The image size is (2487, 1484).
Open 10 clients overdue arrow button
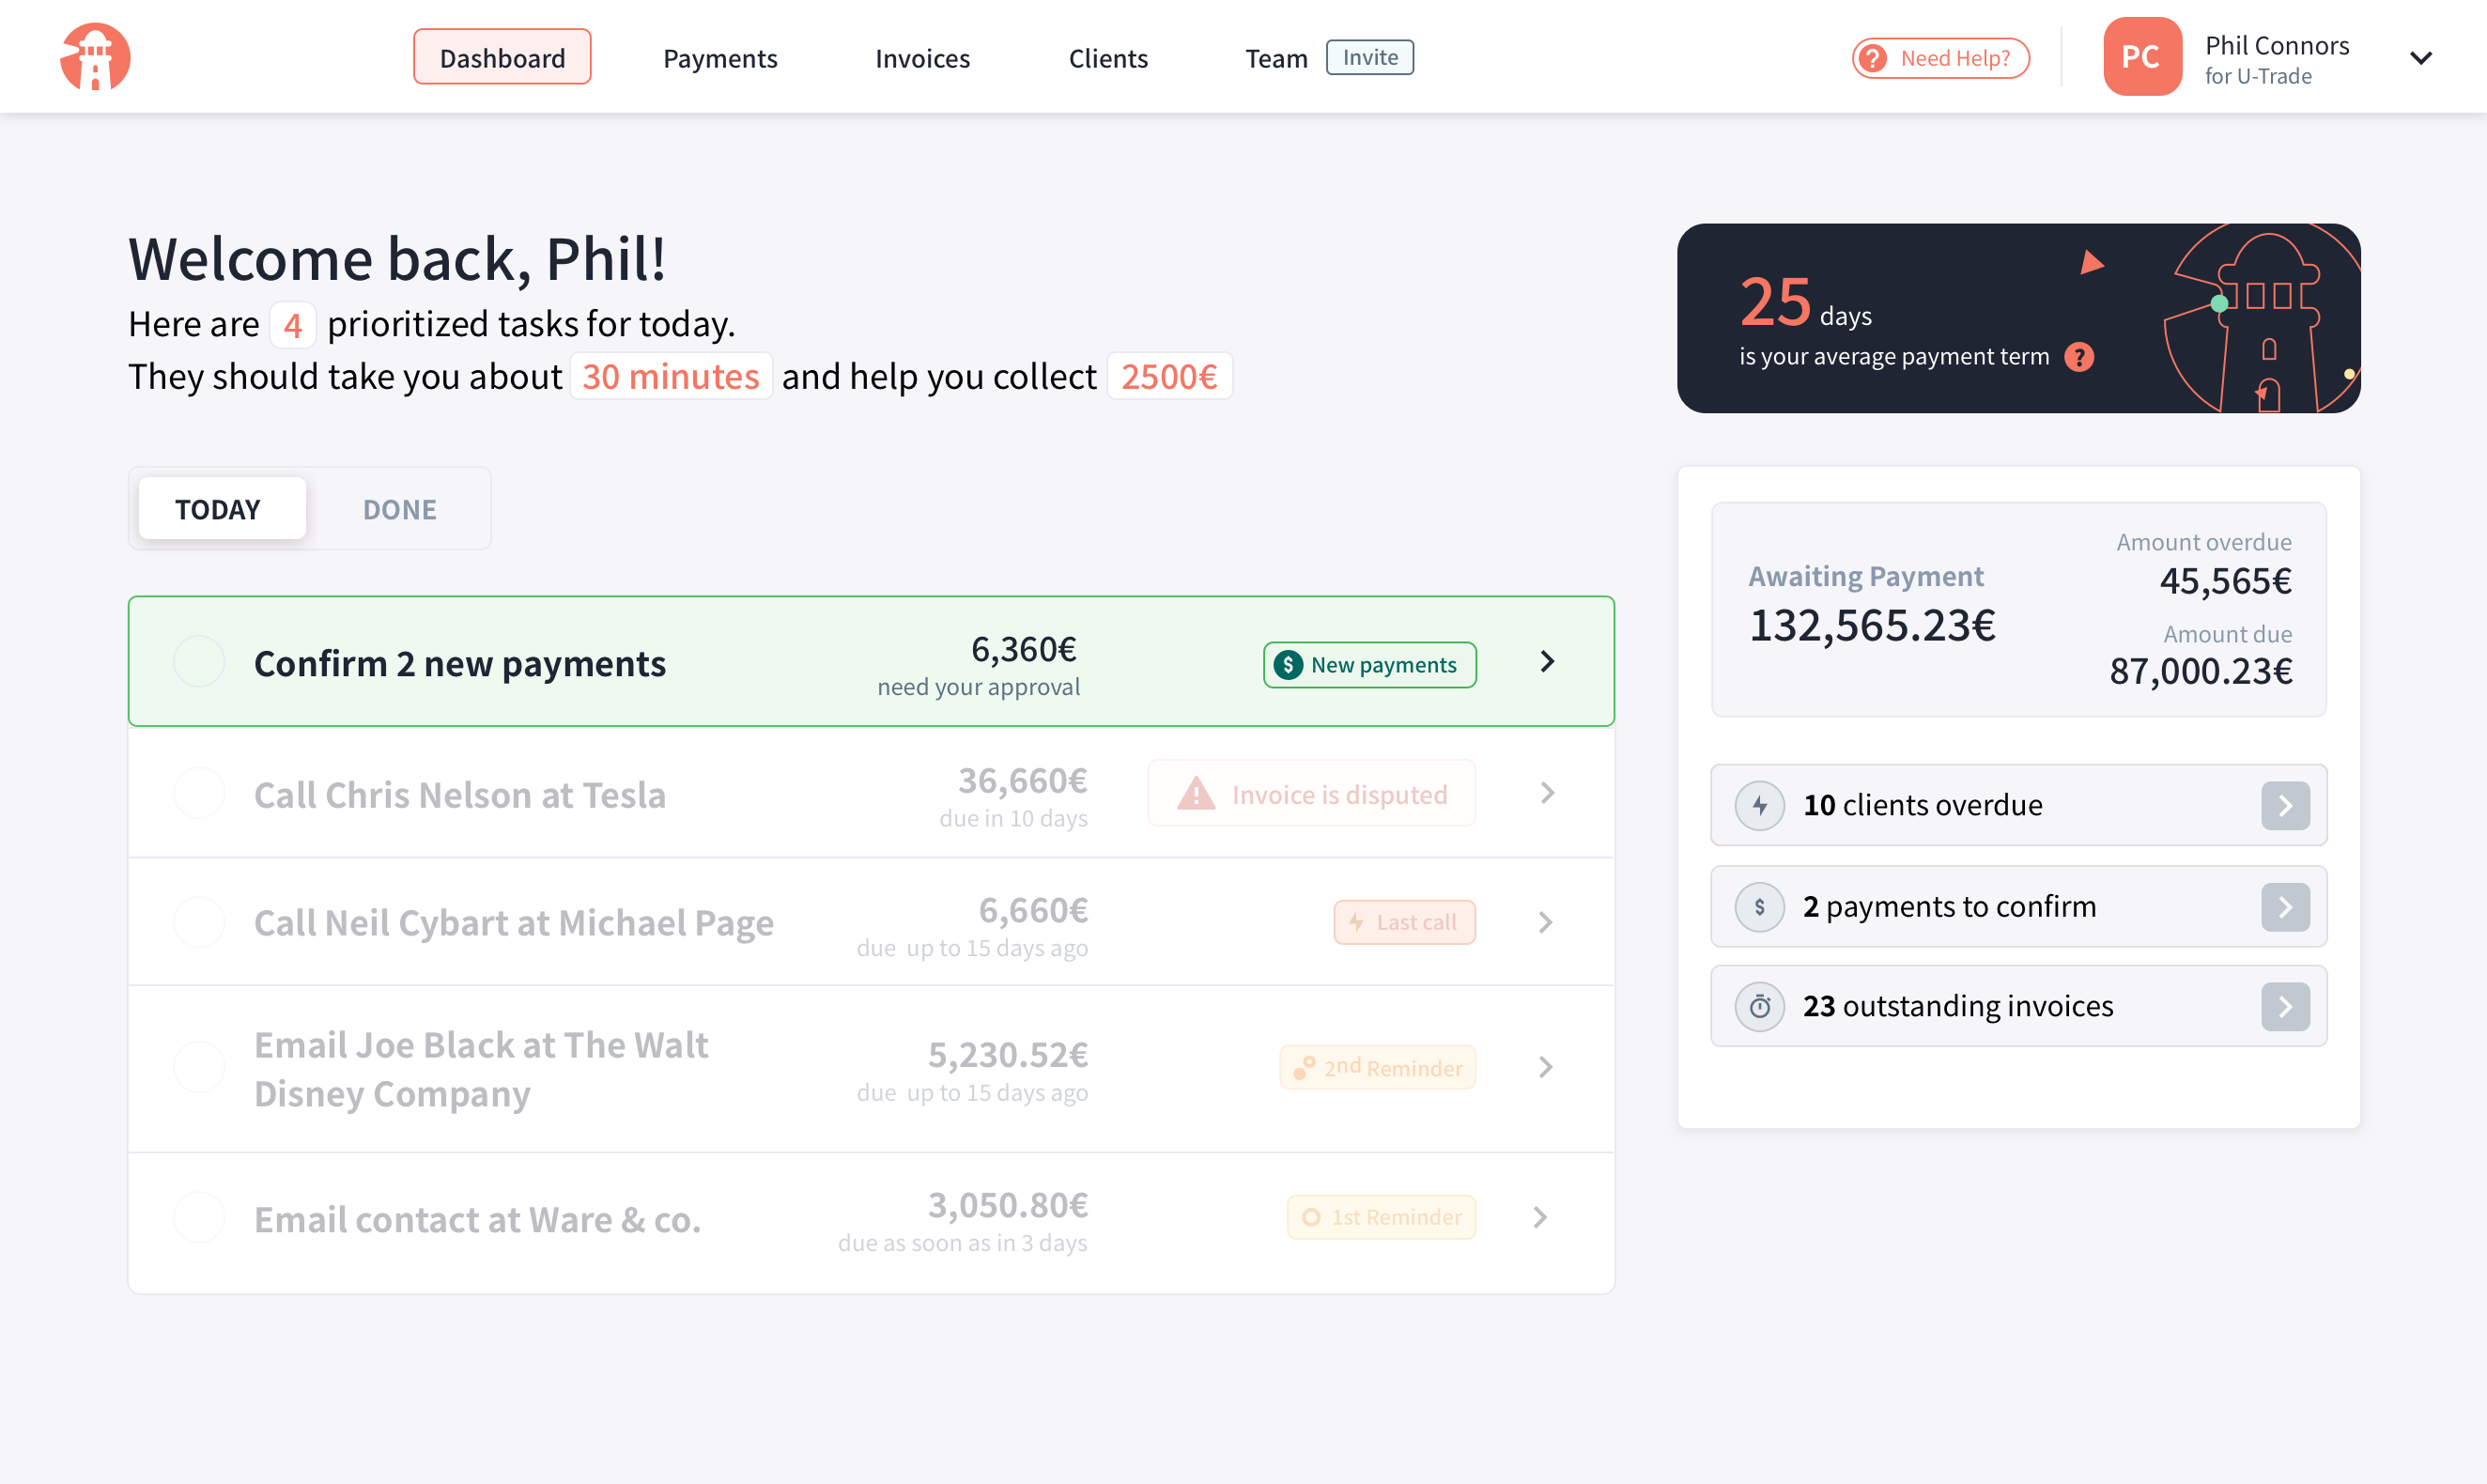[x=2285, y=806]
